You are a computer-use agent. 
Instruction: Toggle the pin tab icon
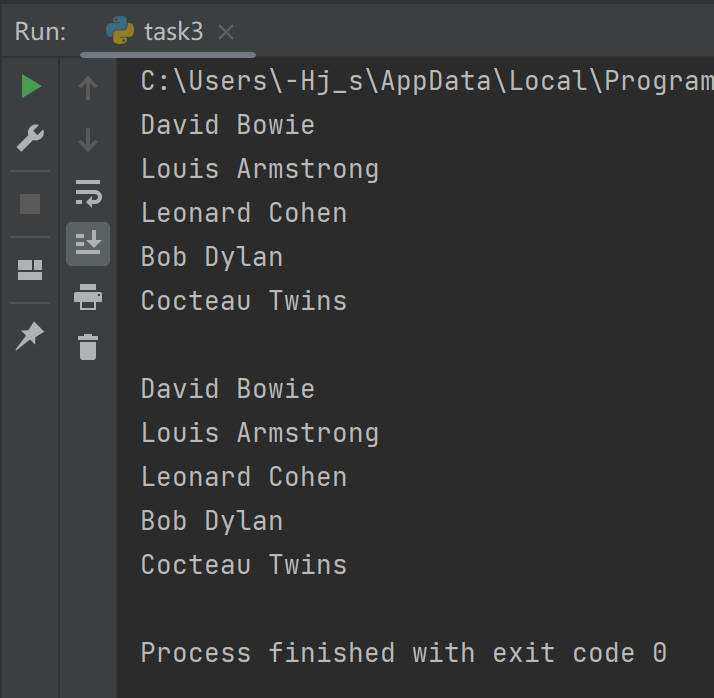point(31,336)
